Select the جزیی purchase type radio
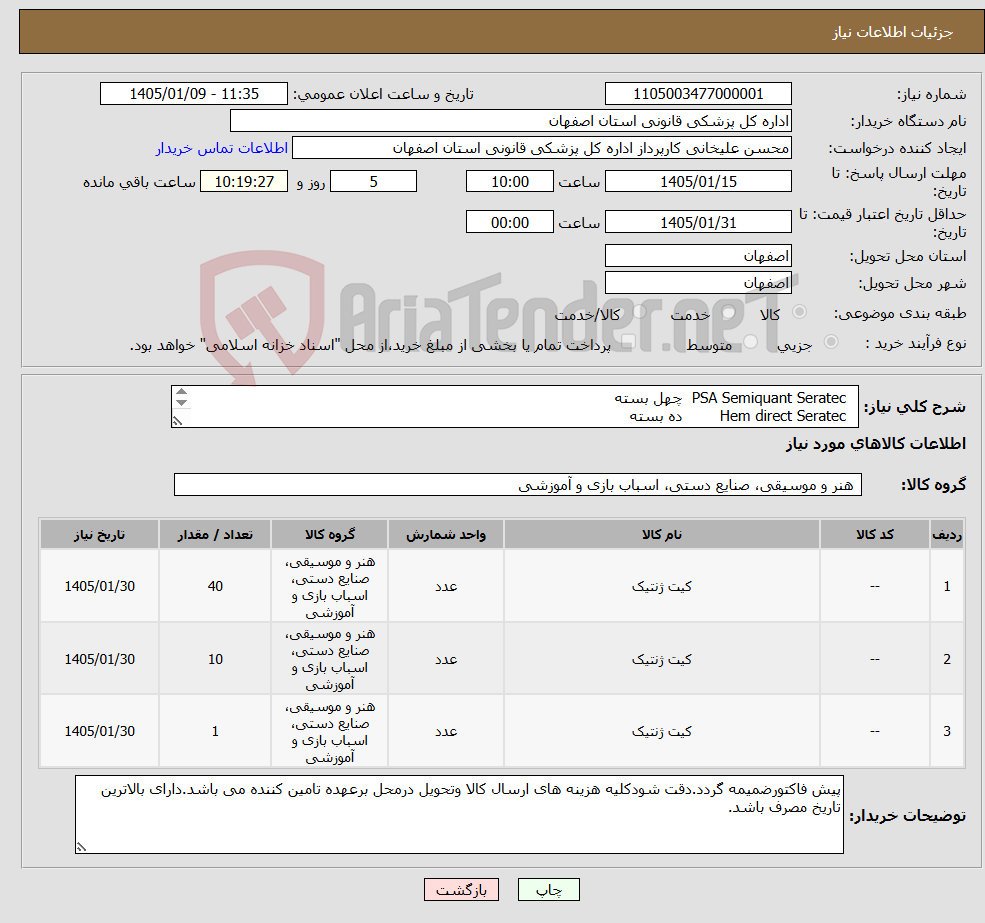Screen dimensions: 985x923 (831, 341)
